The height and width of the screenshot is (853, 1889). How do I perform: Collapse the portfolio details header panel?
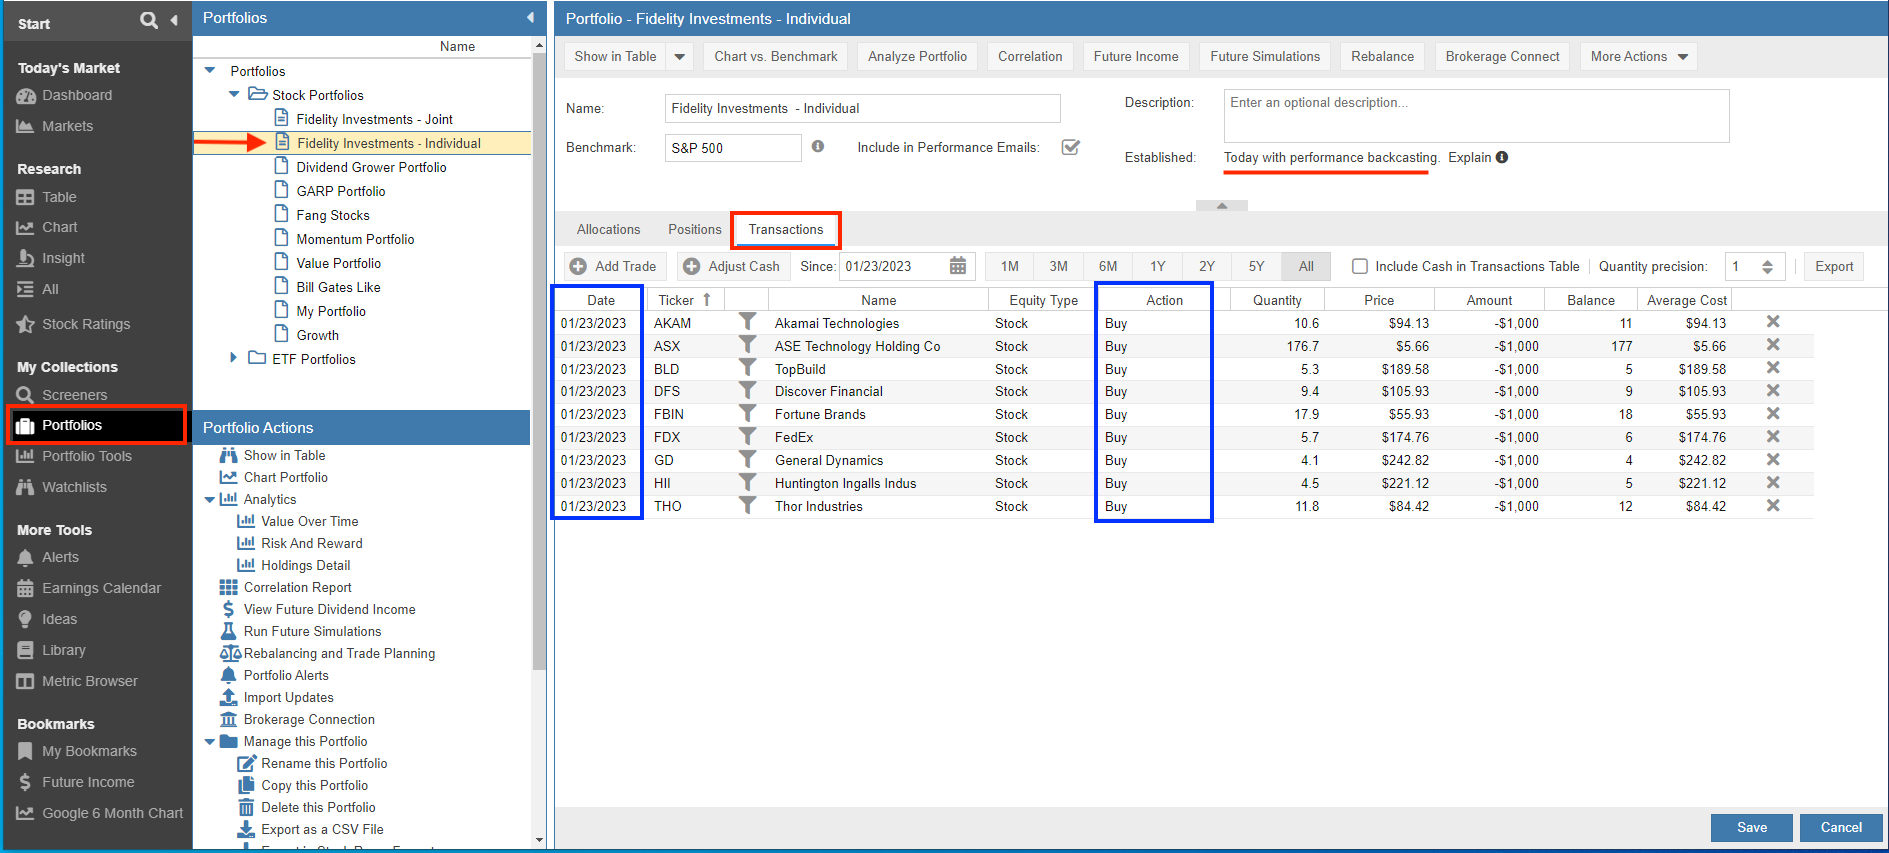tap(1222, 205)
